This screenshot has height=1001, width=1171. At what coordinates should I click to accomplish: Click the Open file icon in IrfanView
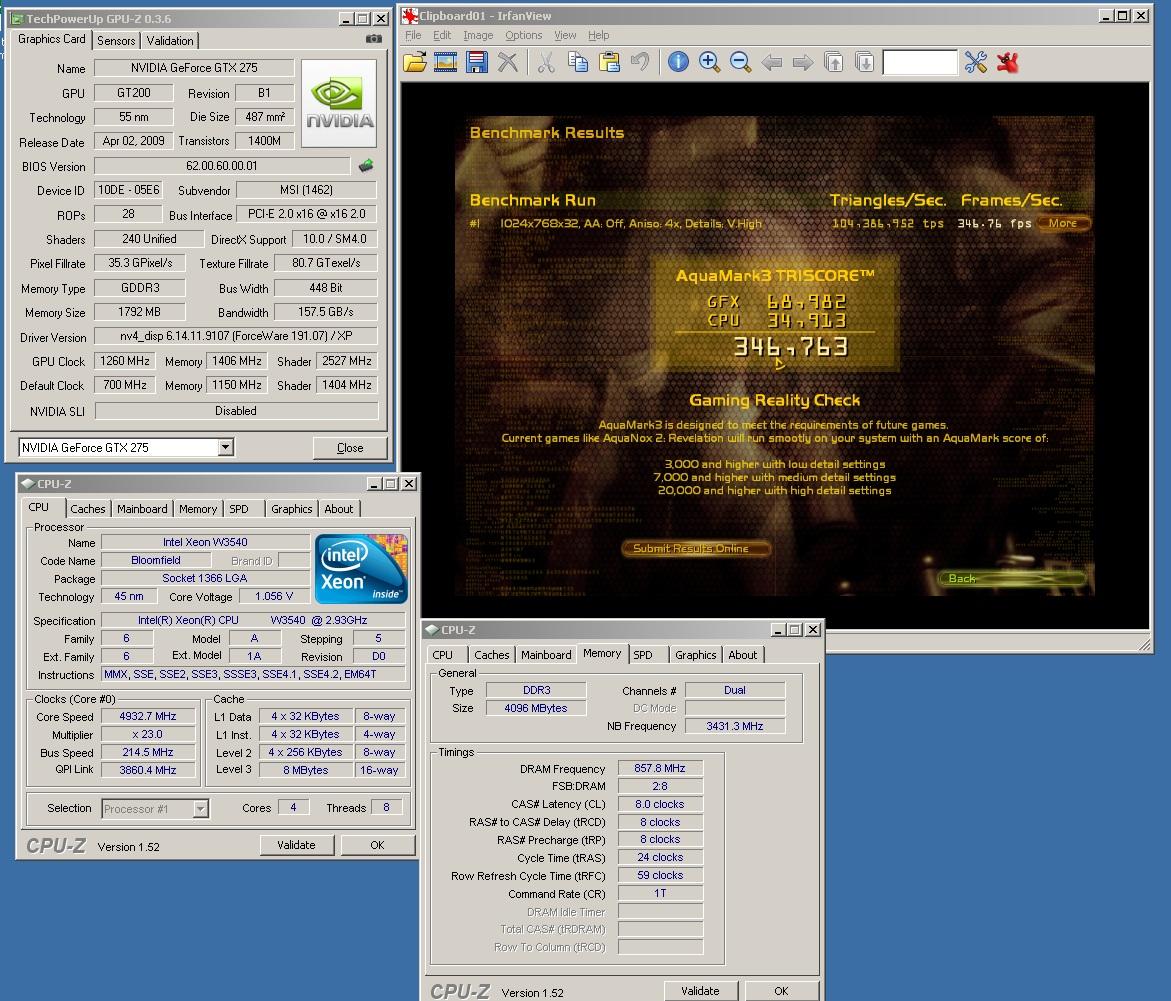pyautogui.click(x=414, y=62)
